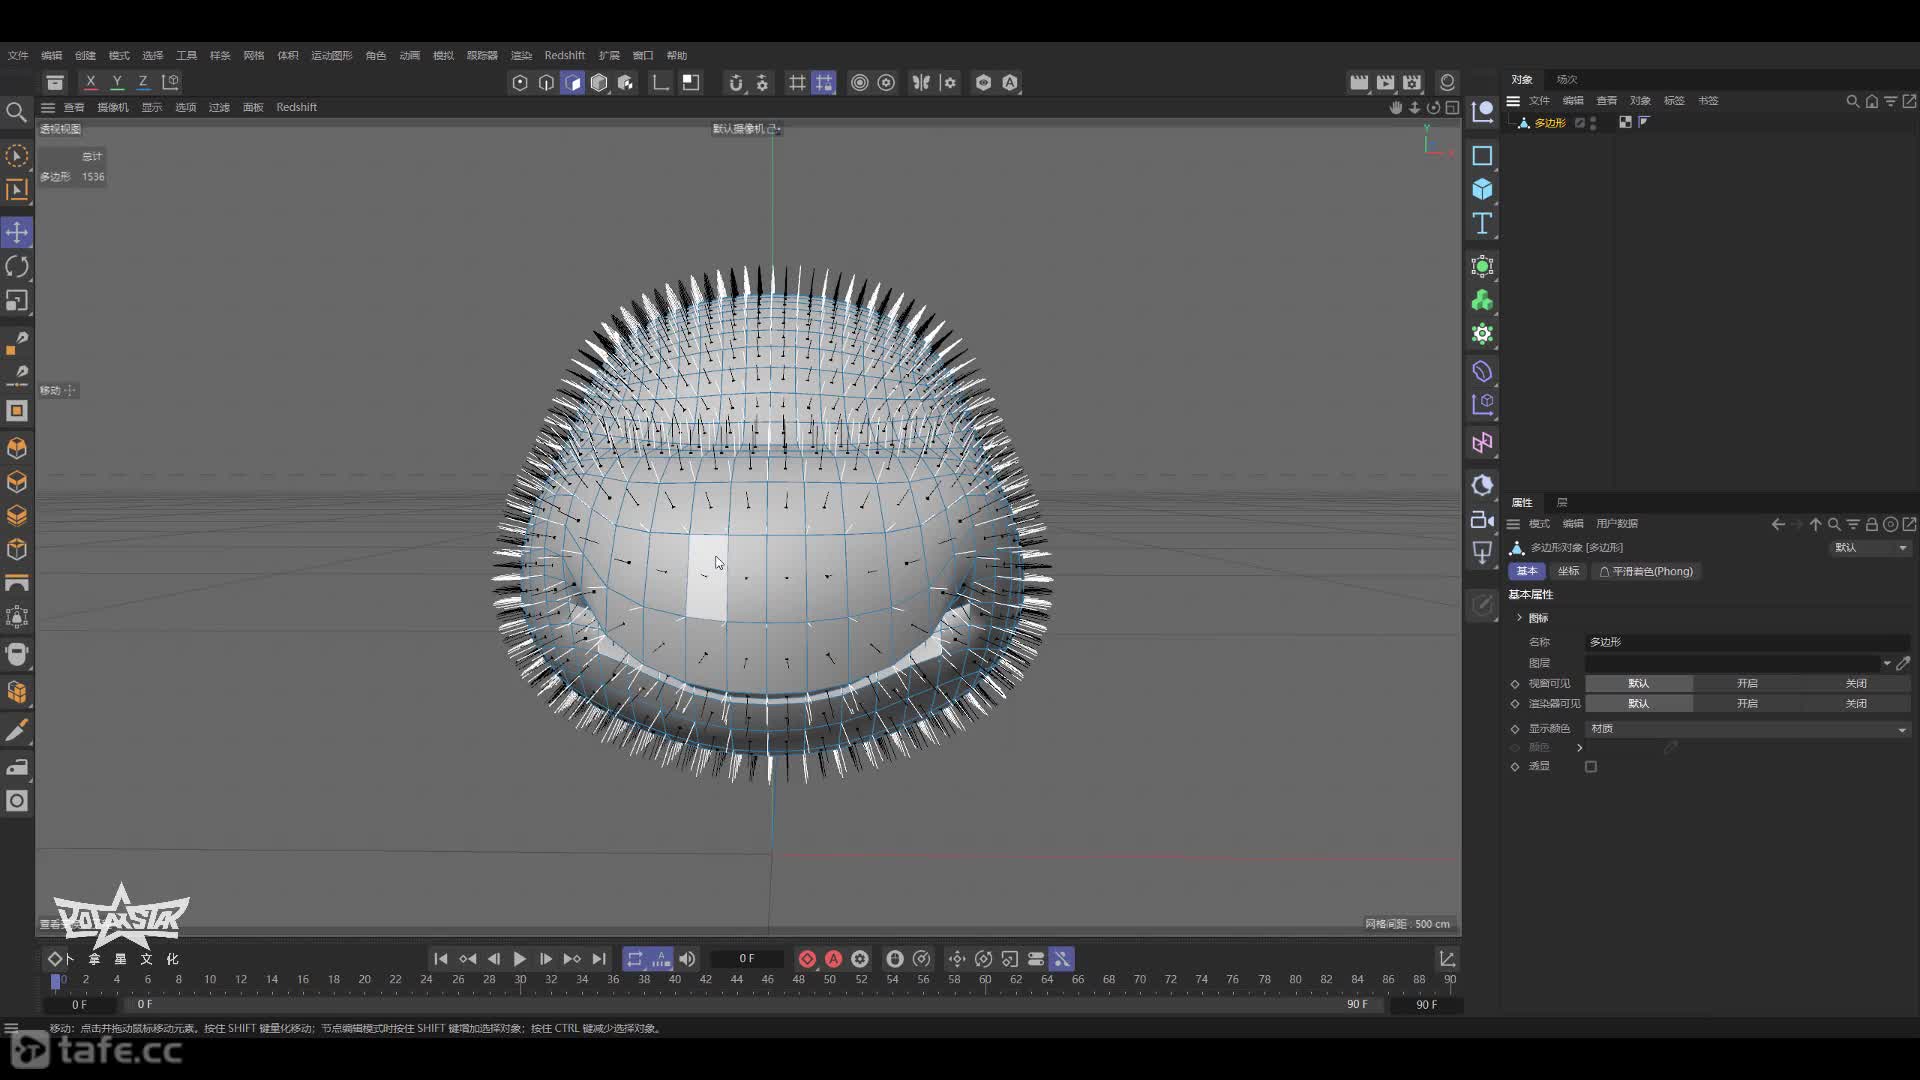This screenshot has width=1920, height=1080.
Task: Set 视窗可见 to 开启
Action: click(x=1747, y=683)
